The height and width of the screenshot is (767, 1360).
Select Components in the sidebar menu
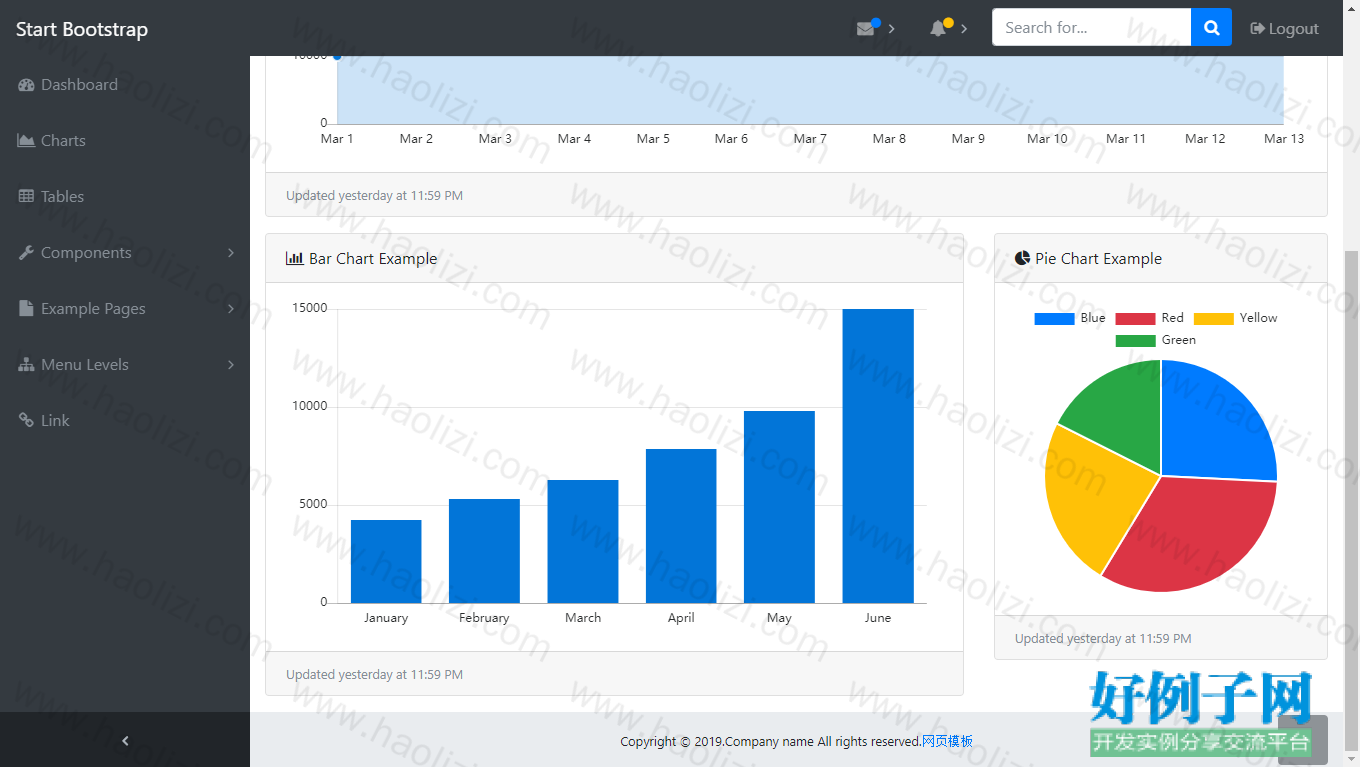125,253
